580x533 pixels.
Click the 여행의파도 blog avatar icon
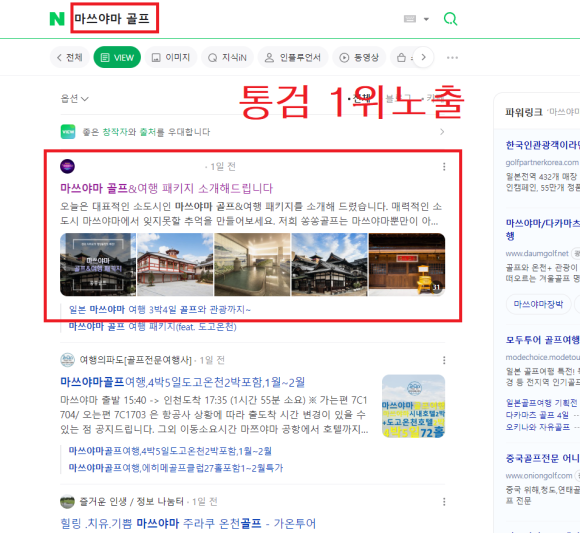pyautogui.click(x=67, y=360)
